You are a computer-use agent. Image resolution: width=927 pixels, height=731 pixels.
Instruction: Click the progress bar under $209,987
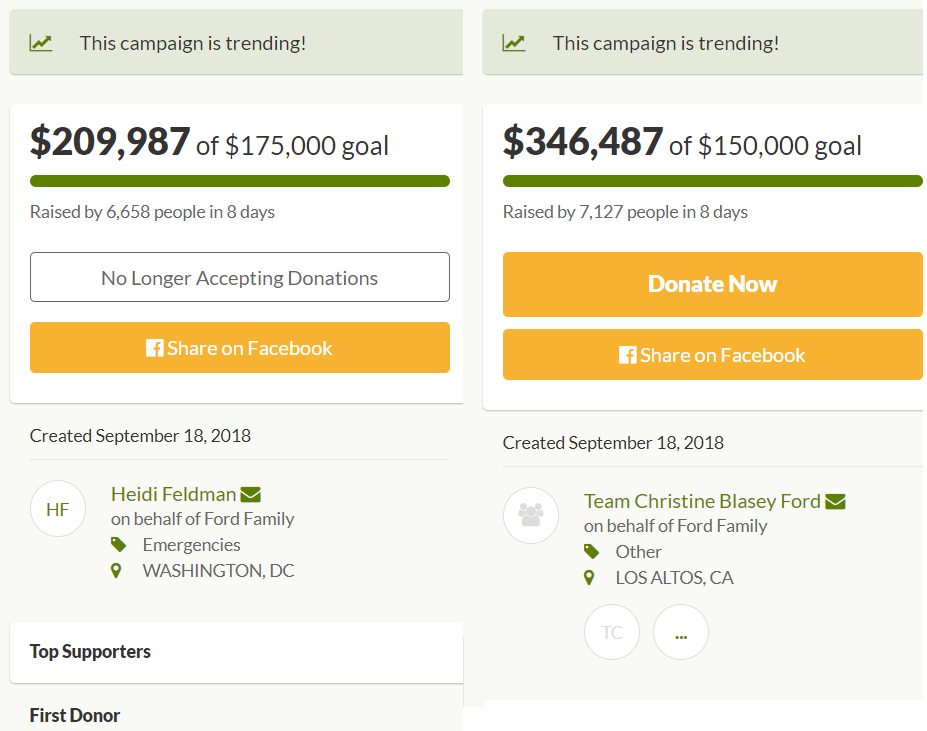[x=240, y=181]
